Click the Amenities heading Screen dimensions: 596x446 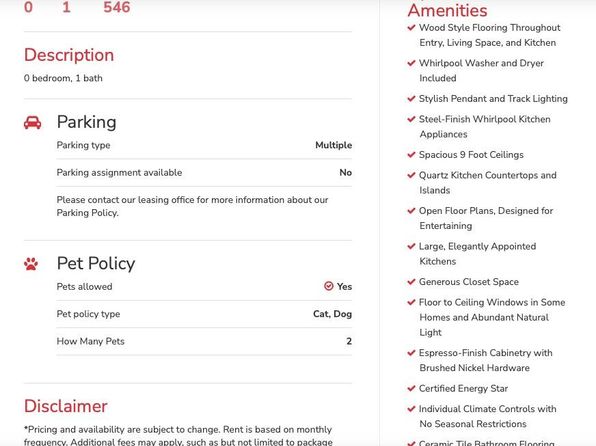447,10
